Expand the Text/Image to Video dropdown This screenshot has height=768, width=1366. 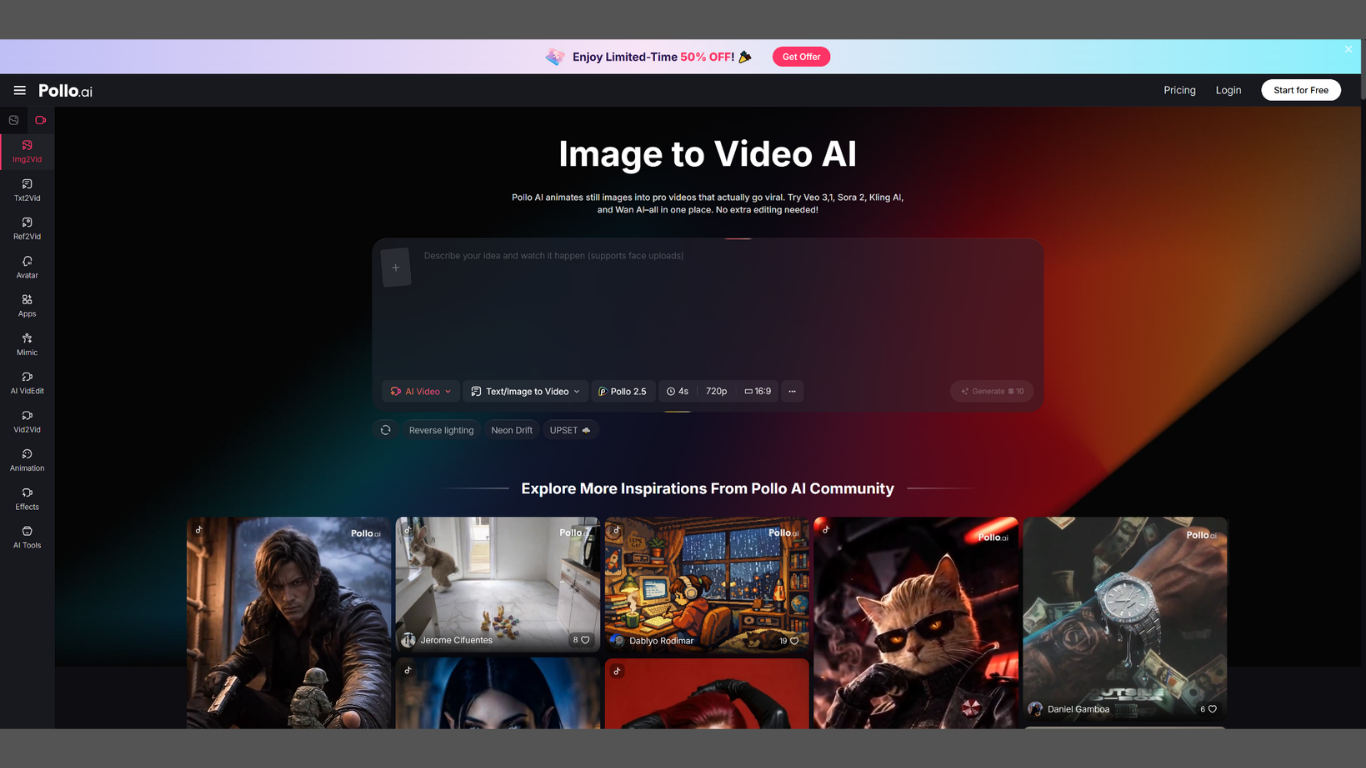pyautogui.click(x=526, y=391)
